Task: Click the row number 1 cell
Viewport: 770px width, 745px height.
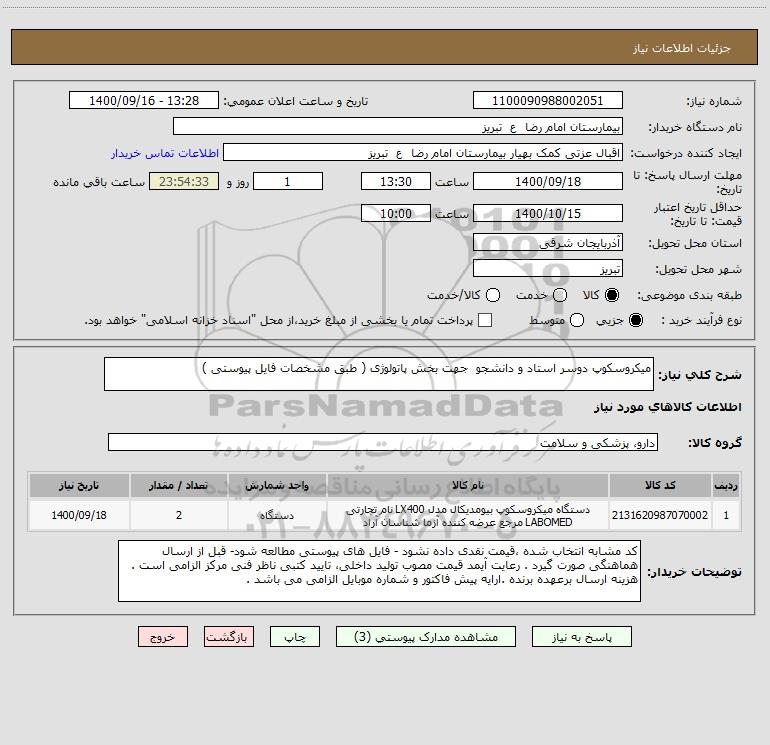Action: click(x=726, y=515)
